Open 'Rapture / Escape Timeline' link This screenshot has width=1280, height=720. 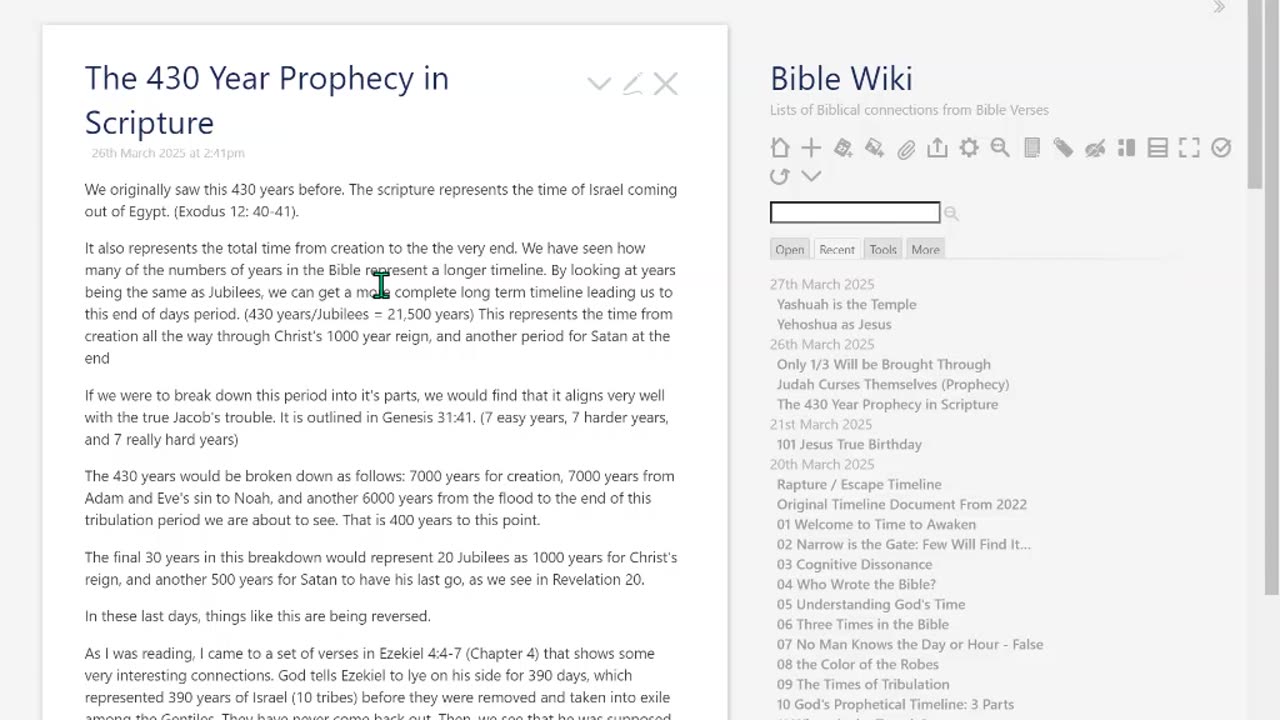point(859,484)
